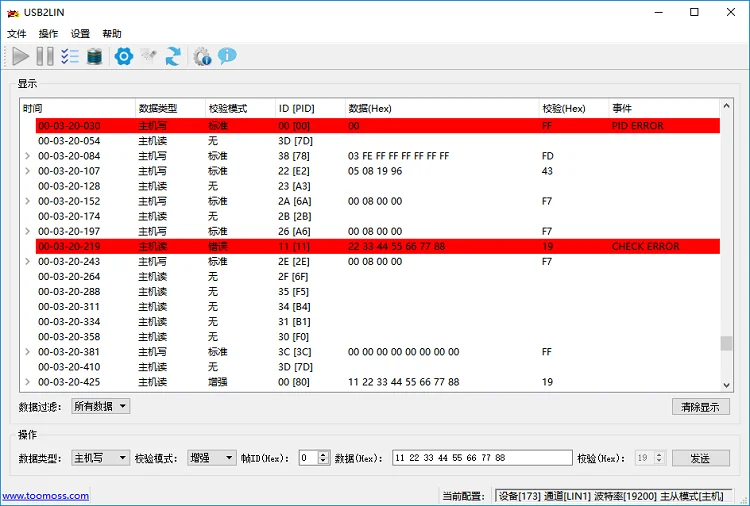Screen dimensions: 750x506
Task: Click checksum cell 43
Action: tap(547, 171)
